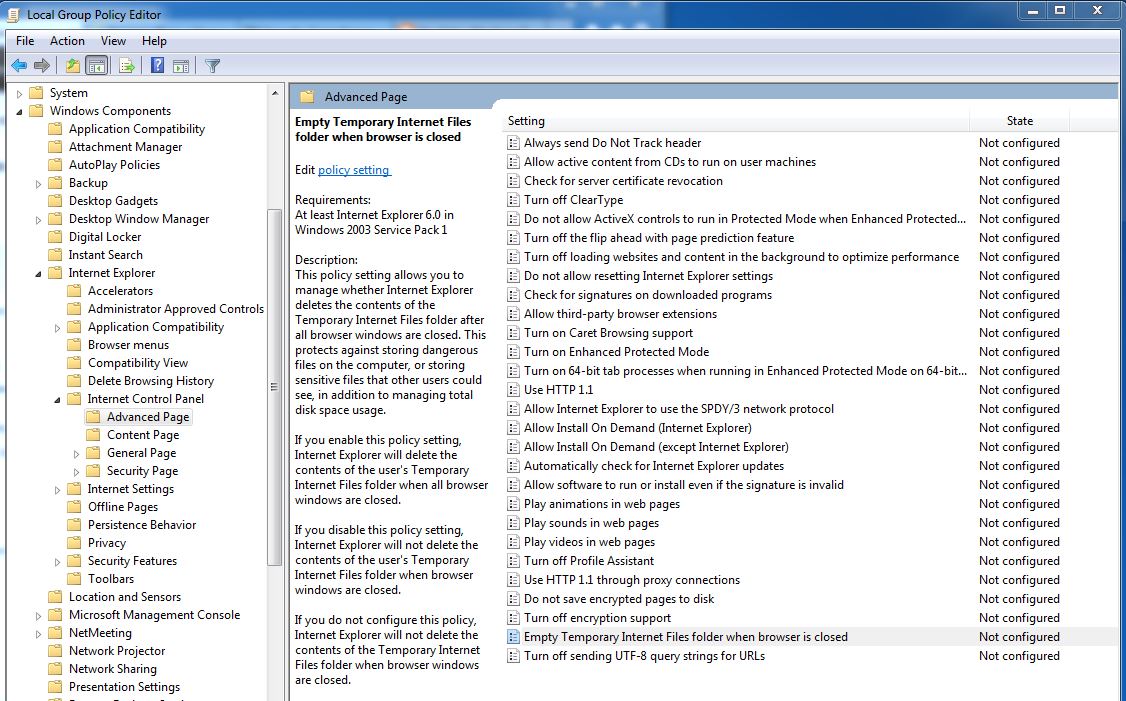Click the 'policy setting' edit link
This screenshot has height=701, width=1126.
pos(354,170)
